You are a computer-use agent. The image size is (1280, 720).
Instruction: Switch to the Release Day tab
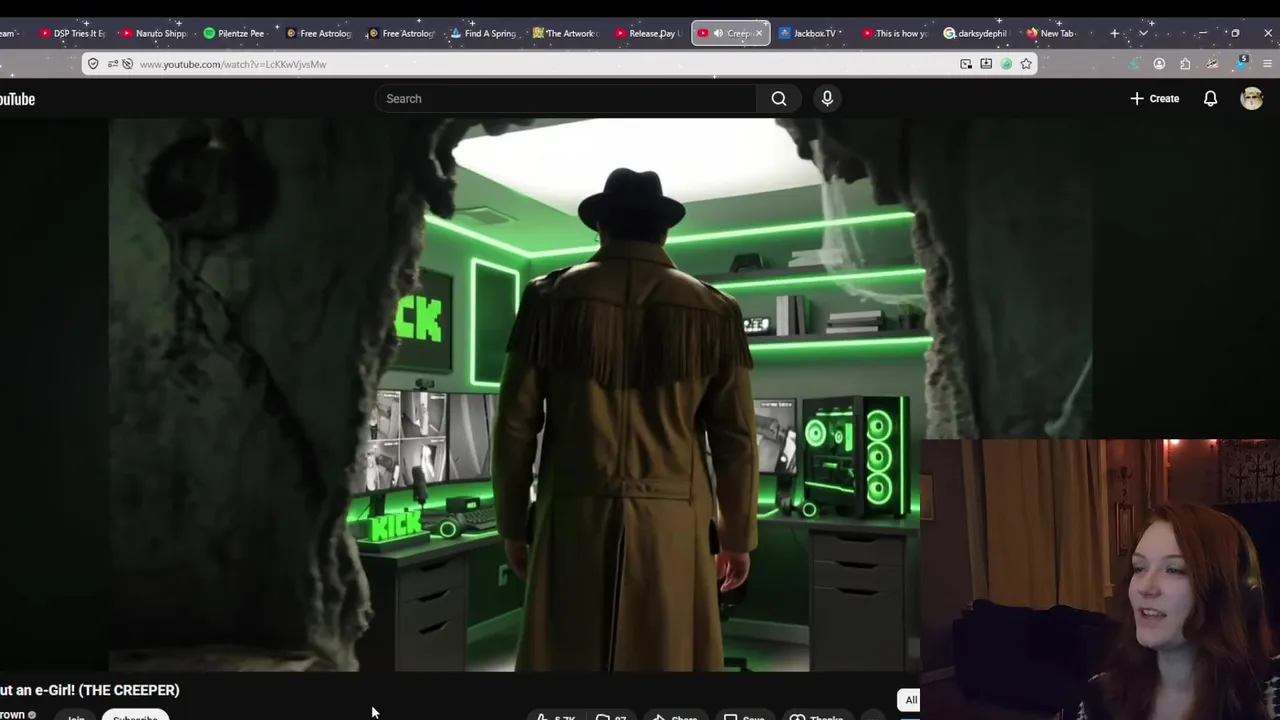point(649,33)
